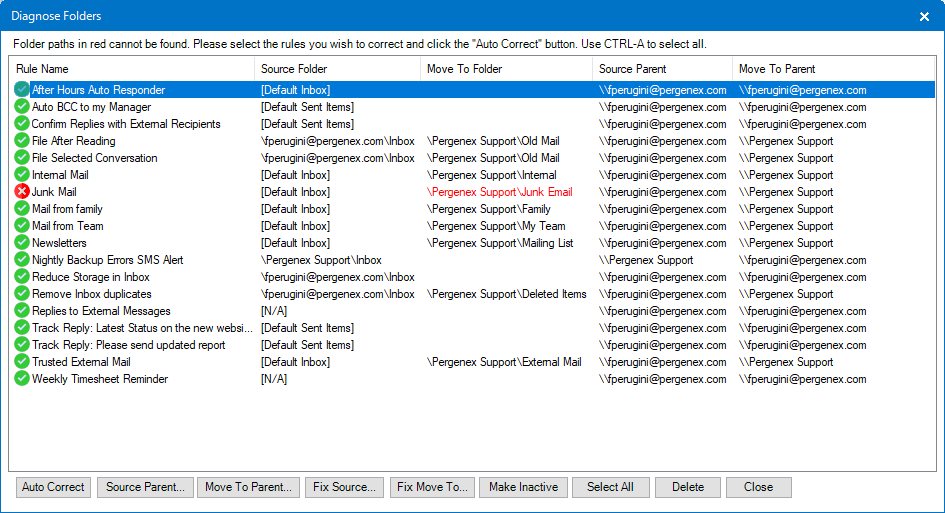This screenshot has width=945, height=513.
Task: Sort by the Rule Name column header
Action: click(131, 69)
